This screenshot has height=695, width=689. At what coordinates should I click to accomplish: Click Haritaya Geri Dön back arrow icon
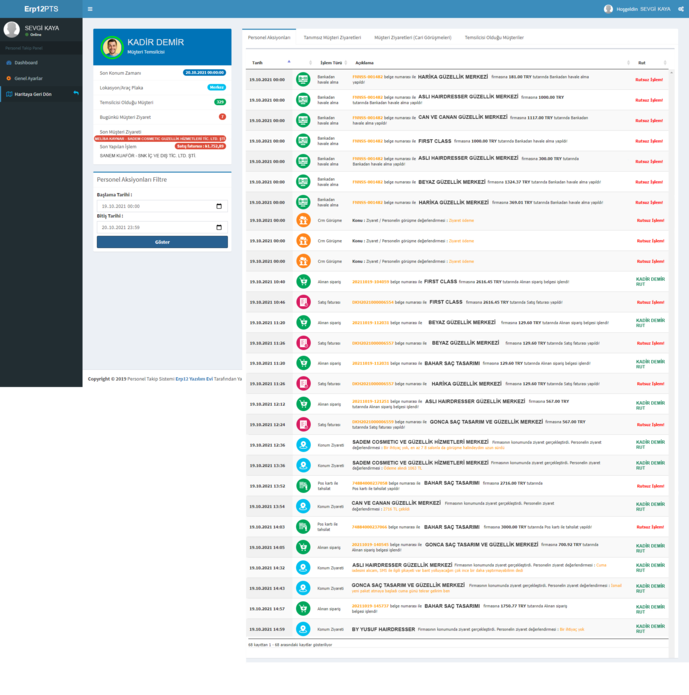point(76,93)
